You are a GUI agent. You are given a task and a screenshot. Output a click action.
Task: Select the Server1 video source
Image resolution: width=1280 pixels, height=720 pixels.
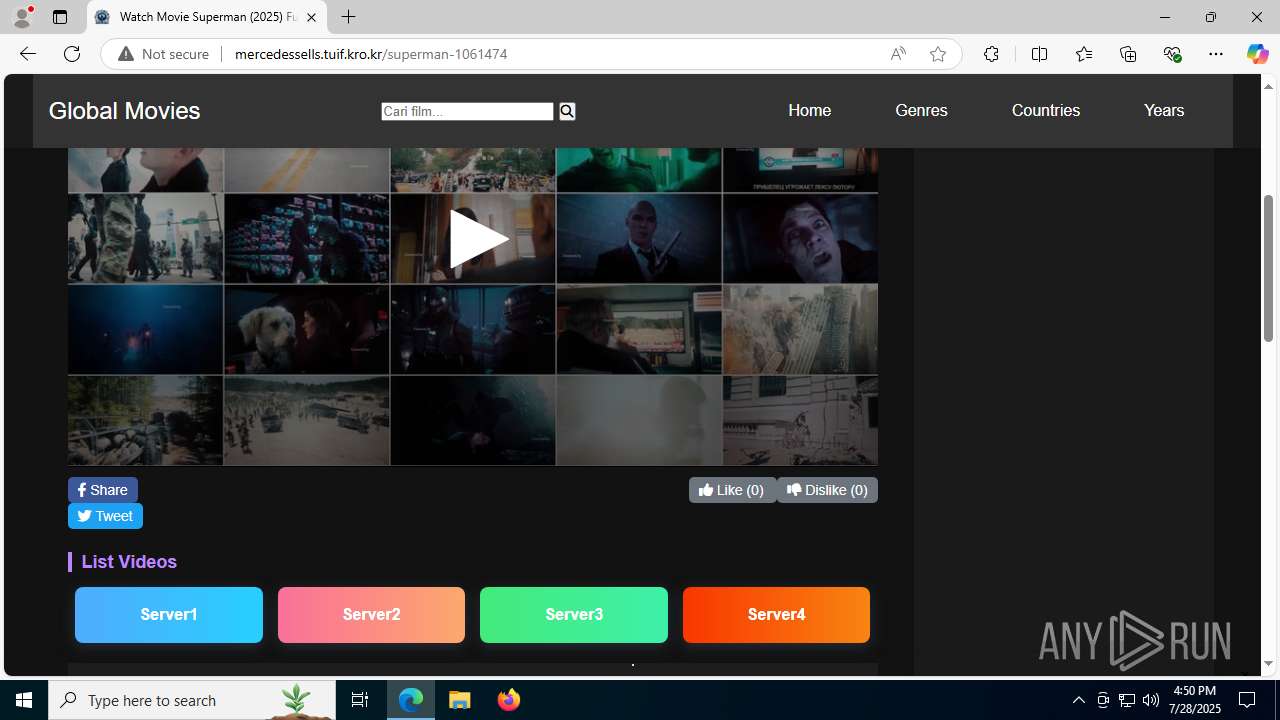[x=169, y=614]
